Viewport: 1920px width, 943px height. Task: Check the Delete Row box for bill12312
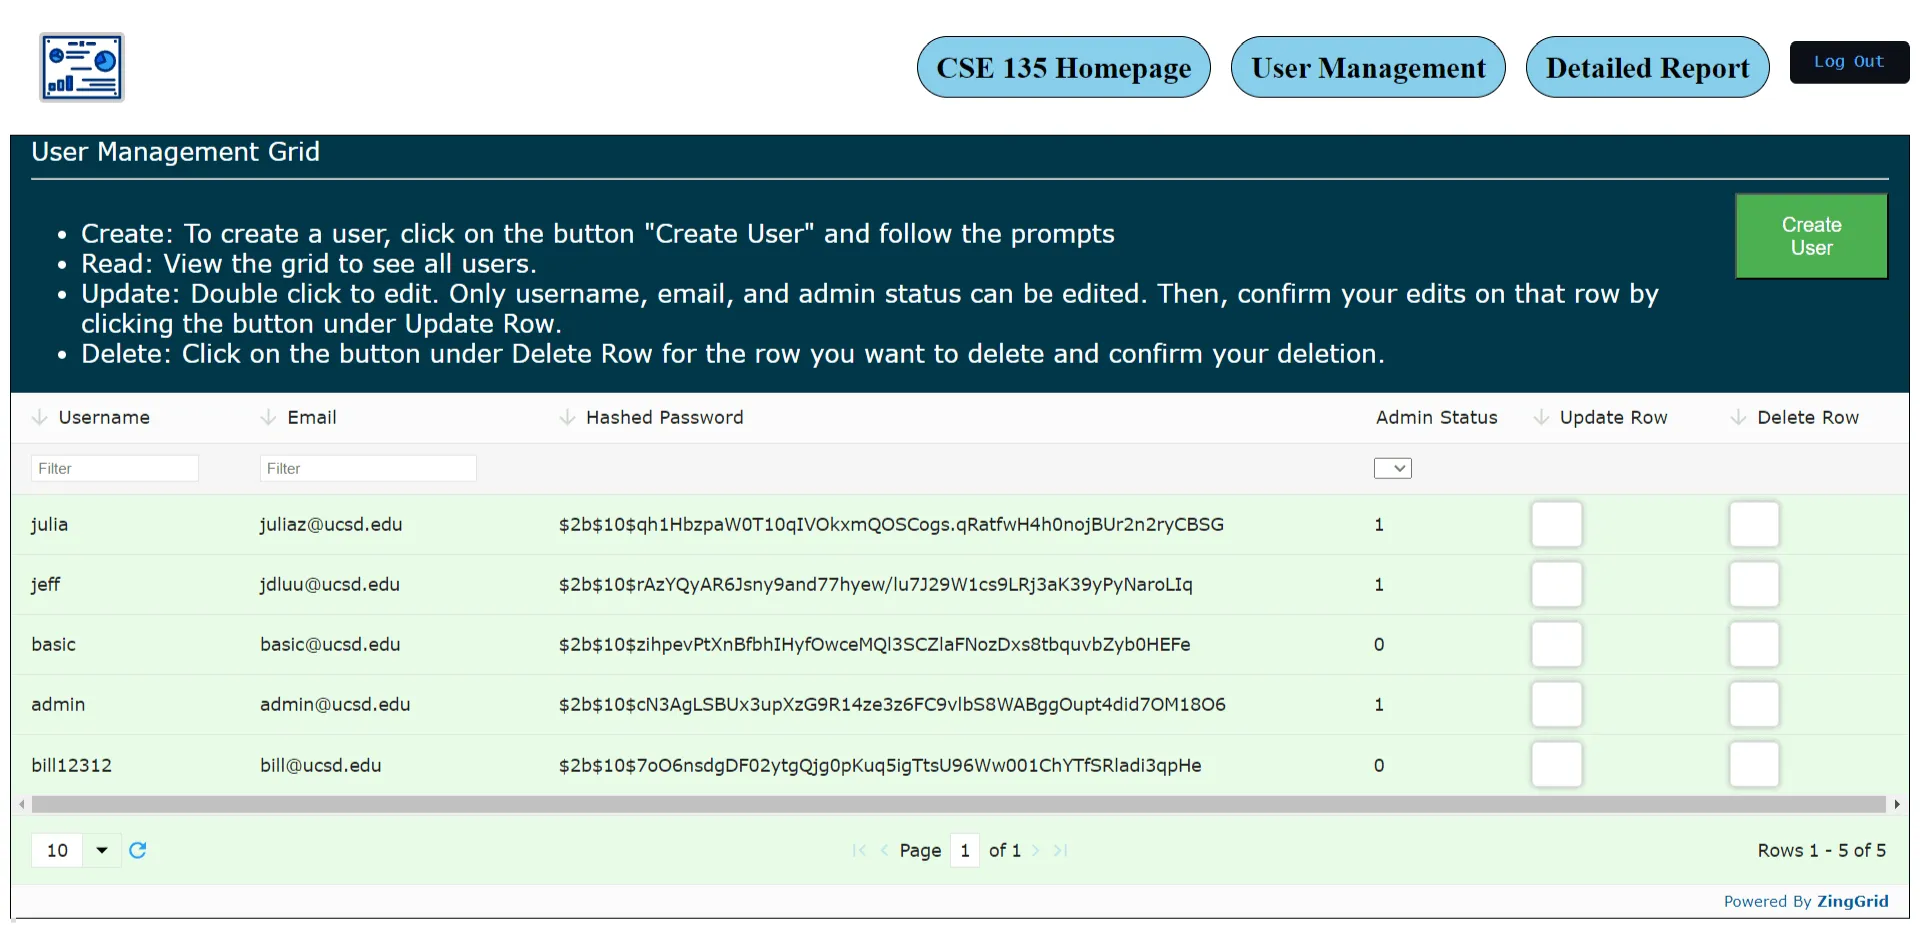(x=1753, y=764)
